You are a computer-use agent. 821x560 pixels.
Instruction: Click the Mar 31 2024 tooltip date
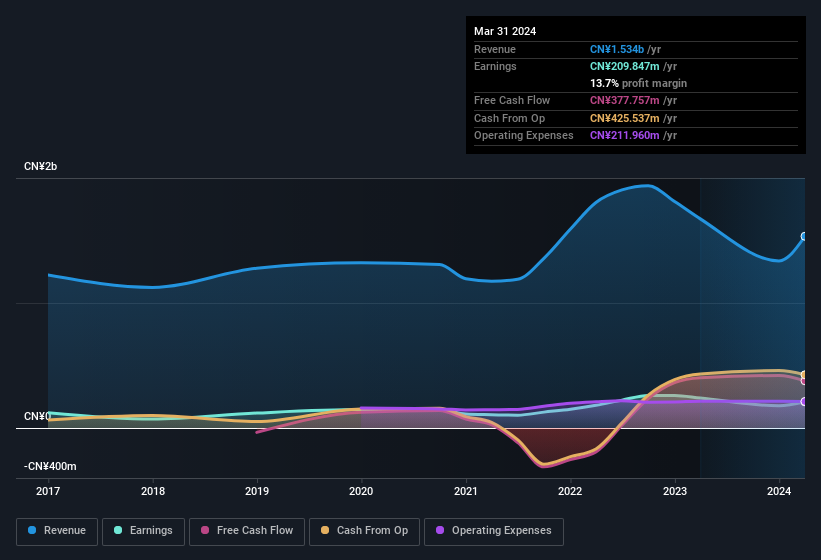click(505, 31)
